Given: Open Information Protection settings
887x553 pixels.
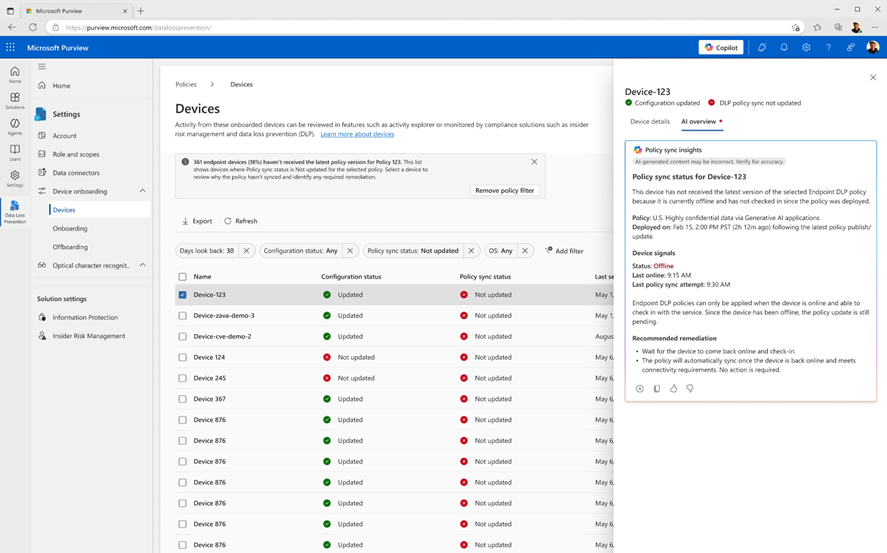Looking at the screenshot, I should (x=85, y=317).
